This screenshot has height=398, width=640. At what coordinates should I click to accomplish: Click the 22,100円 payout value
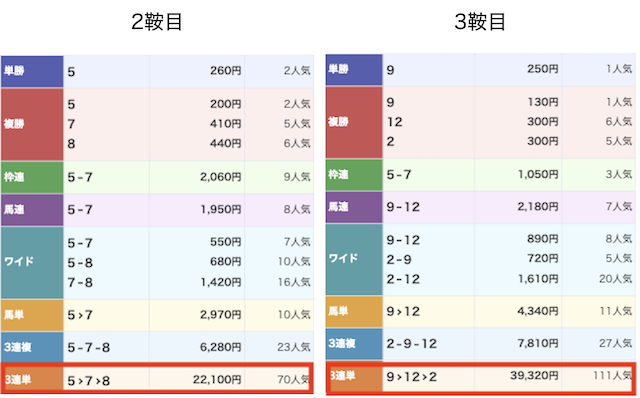pos(217,380)
